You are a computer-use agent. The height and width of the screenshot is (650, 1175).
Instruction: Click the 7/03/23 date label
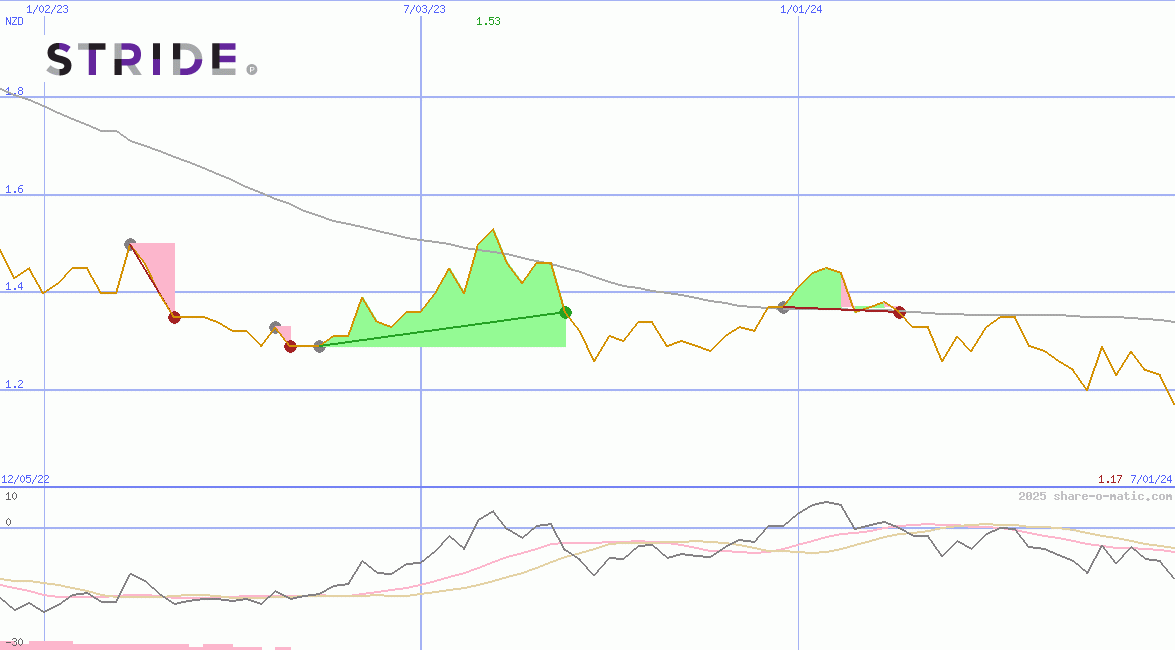pos(424,9)
